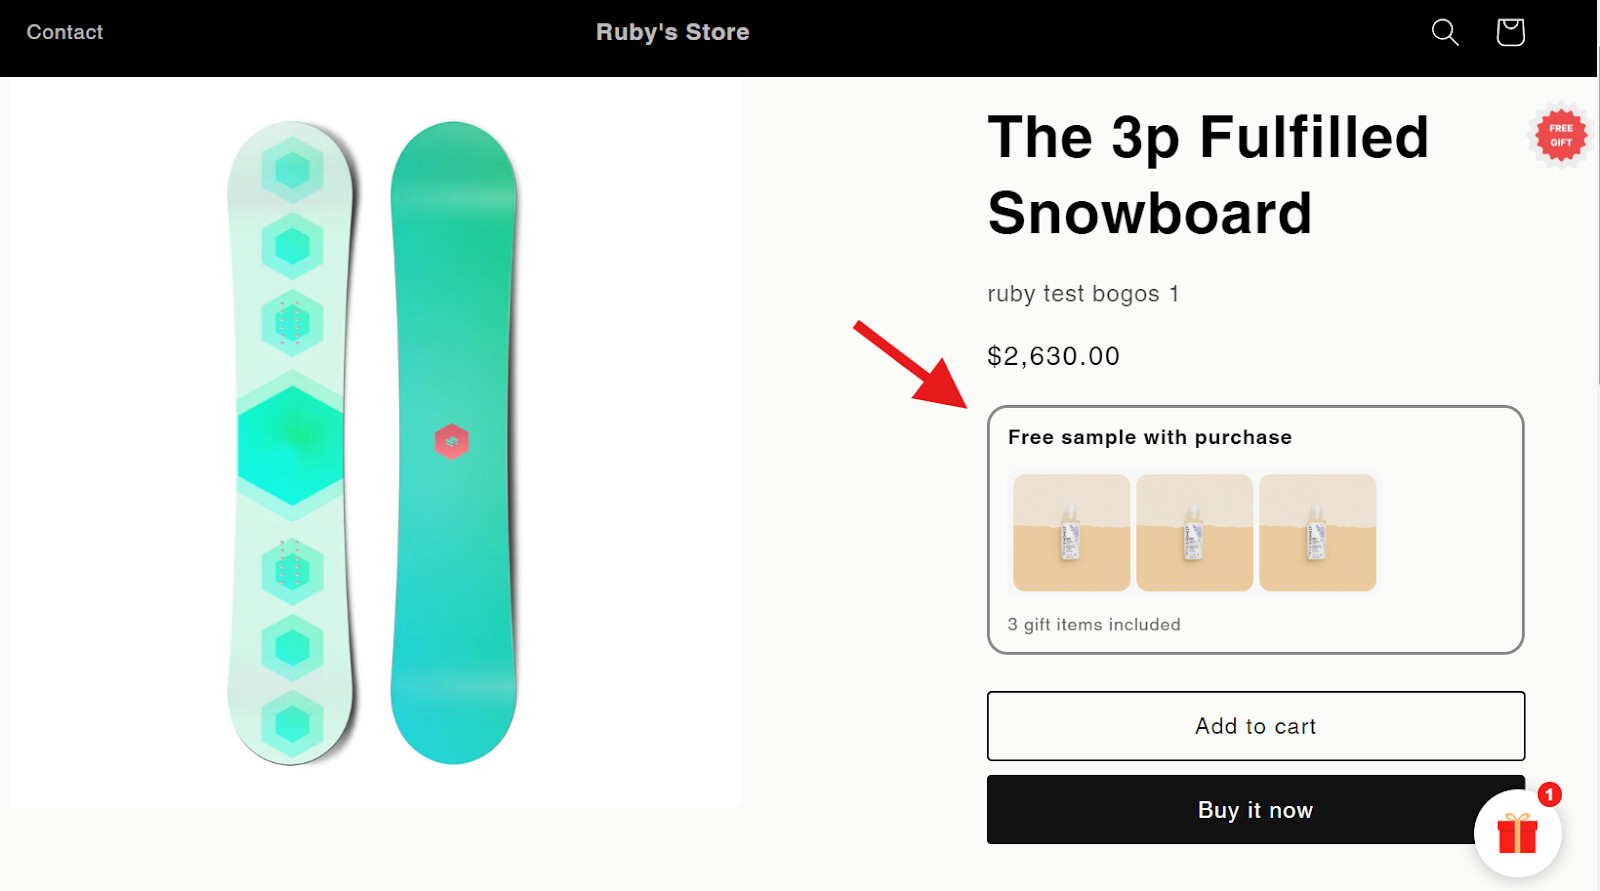1600x891 pixels.
Task: Click The 3p Fulfilled Snowboard title
Action: 1207,175
